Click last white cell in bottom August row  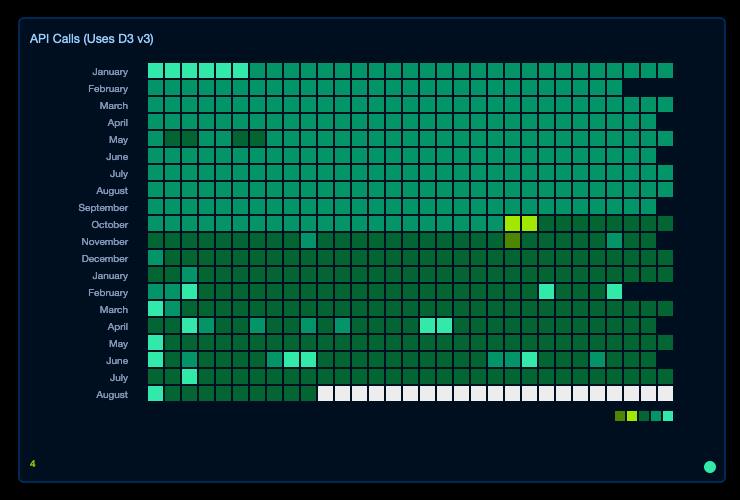click(x=665, y=394)
